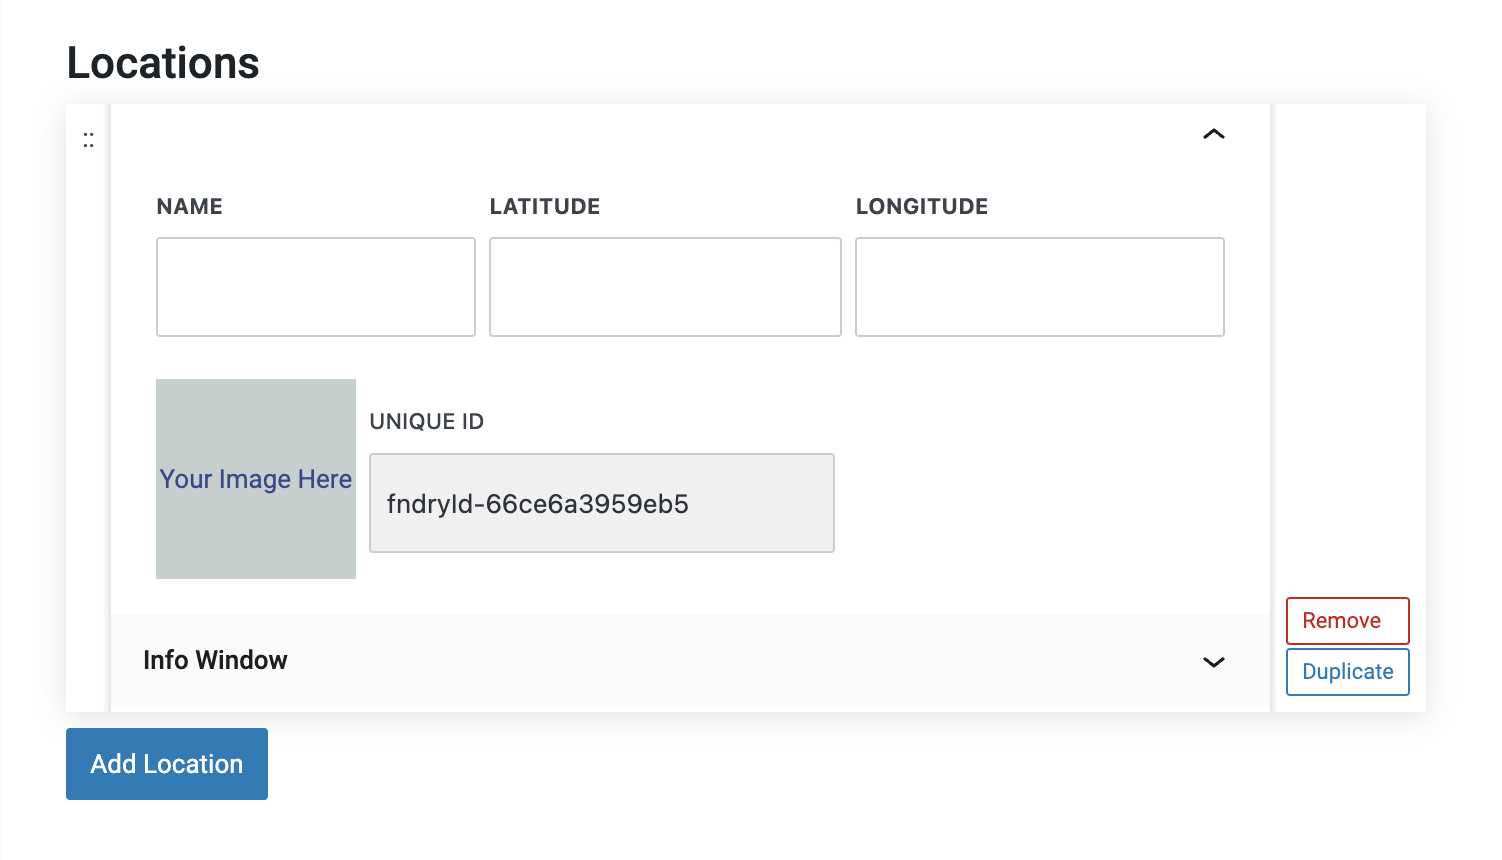The height and width of the screenshot is (860, 1502).
Task: Click the Info Window section title
Action: click(215, 660)
